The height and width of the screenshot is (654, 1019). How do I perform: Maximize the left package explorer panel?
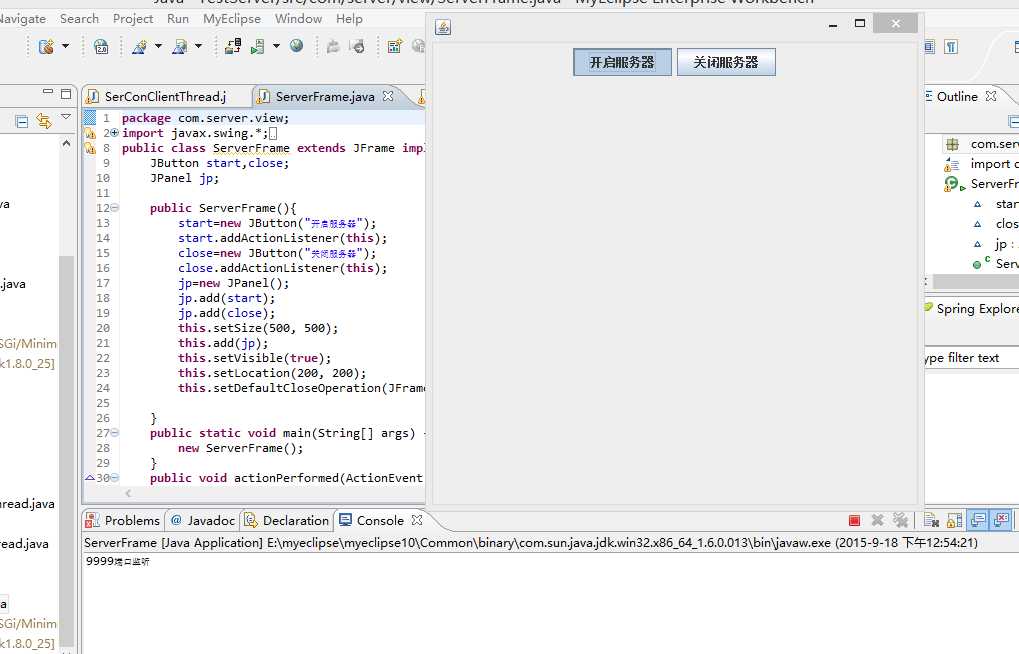[x=66, y=94]
